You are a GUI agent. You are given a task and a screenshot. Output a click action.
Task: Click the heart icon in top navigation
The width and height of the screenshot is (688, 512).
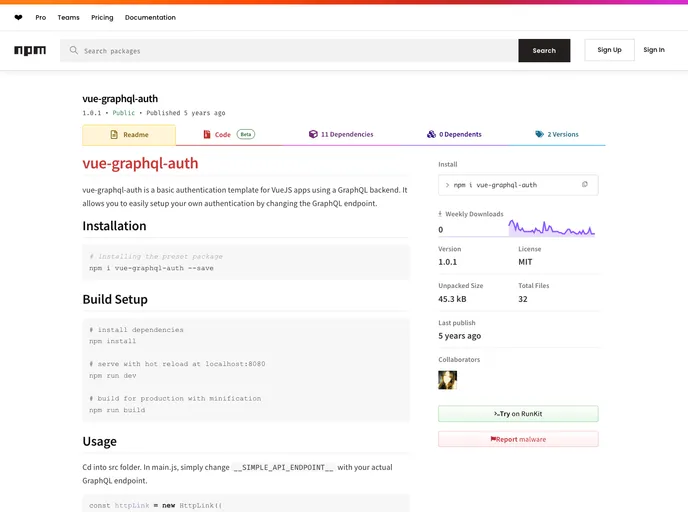(18, 18)
